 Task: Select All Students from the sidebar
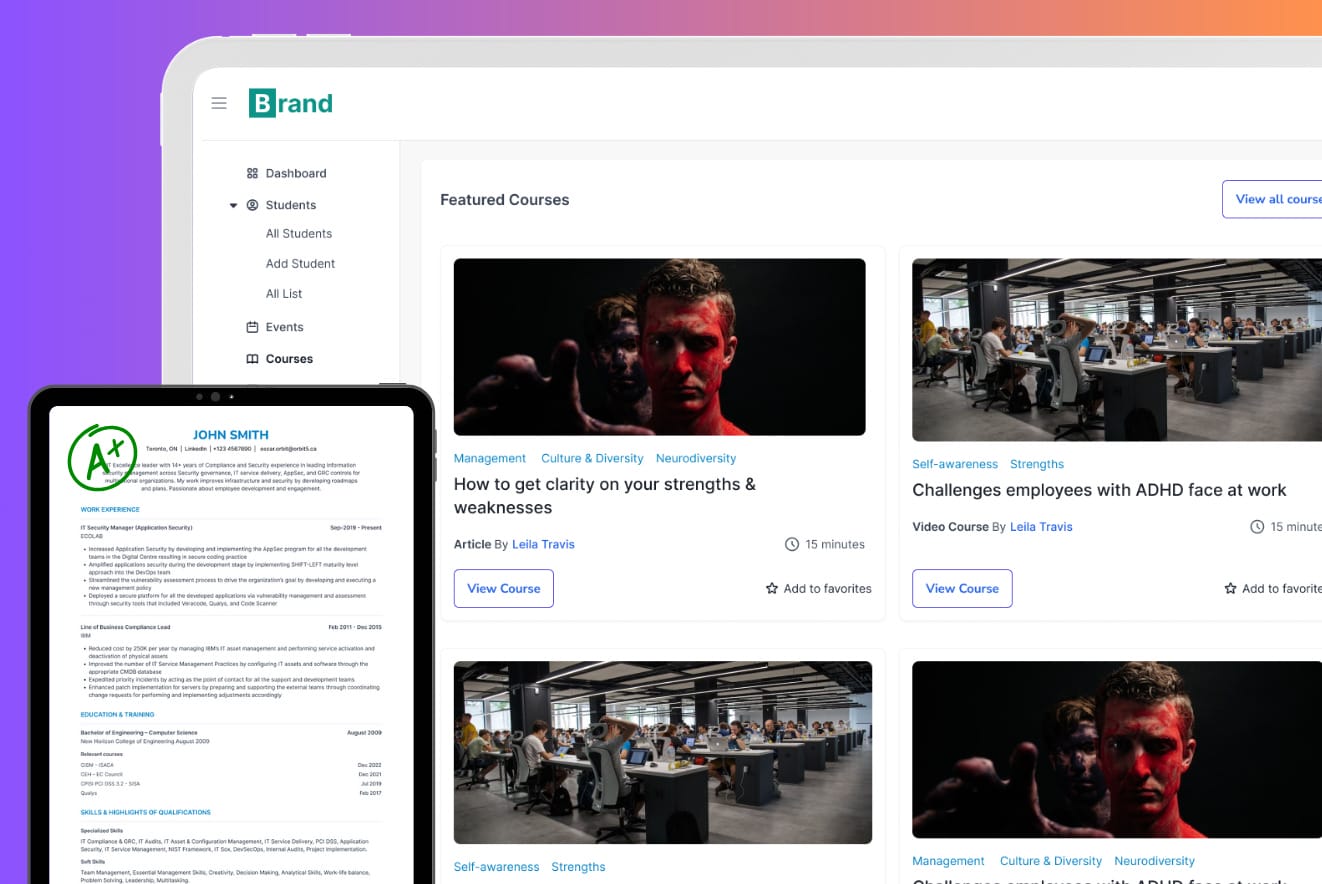pos(298,233)
